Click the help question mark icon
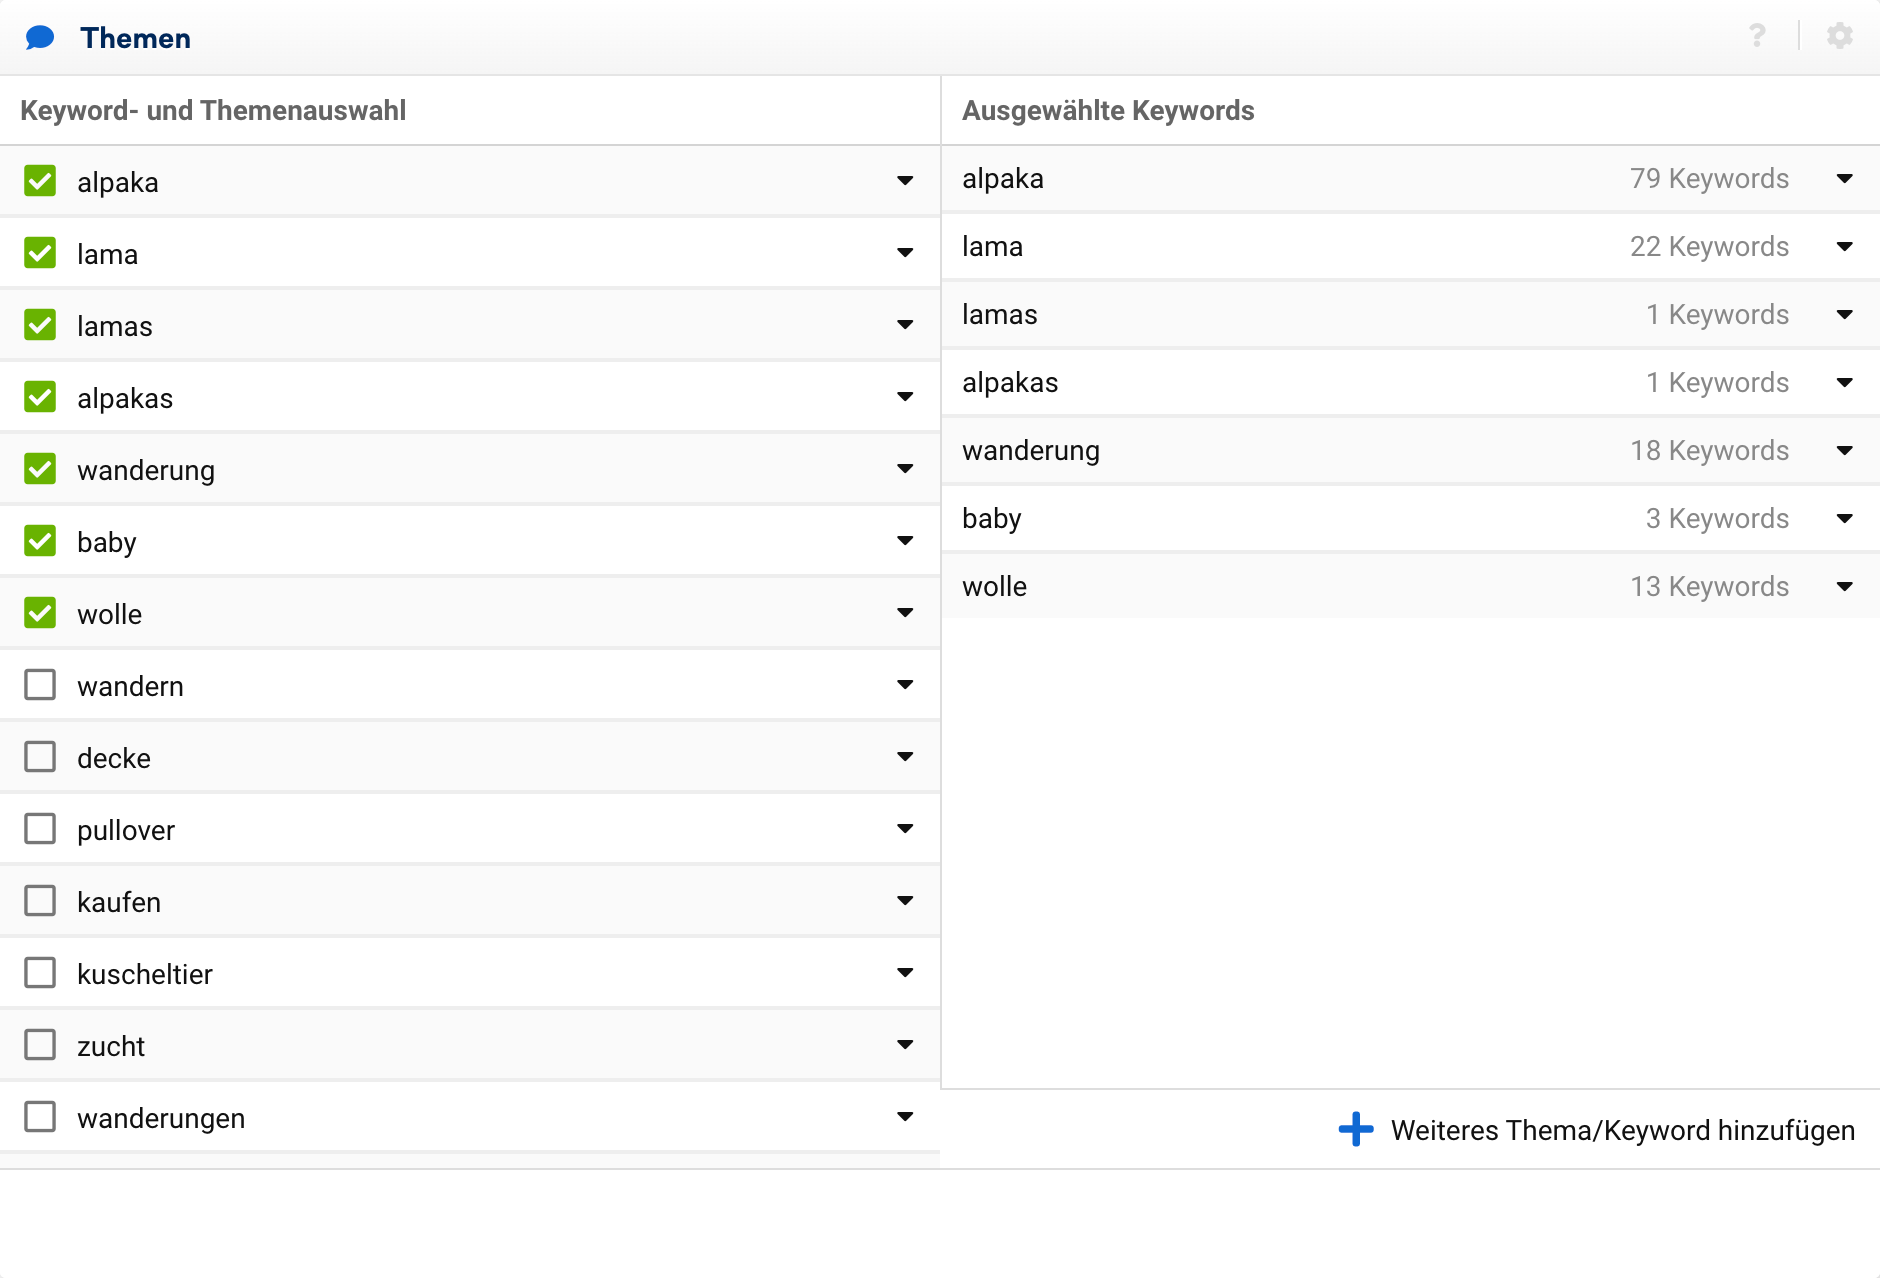This screenshot has height=1278, width=1880. (1757, 36)
